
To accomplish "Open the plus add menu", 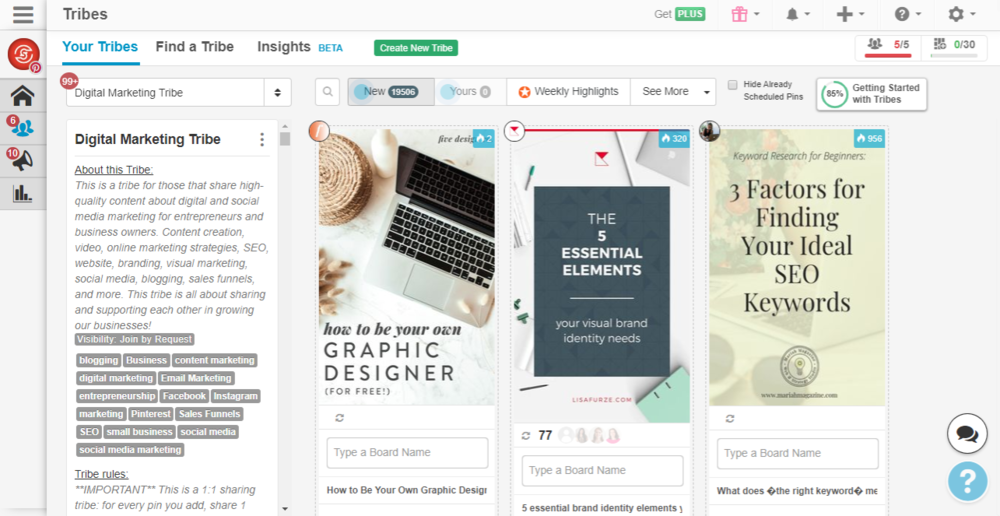I will (x=852, y=14).
